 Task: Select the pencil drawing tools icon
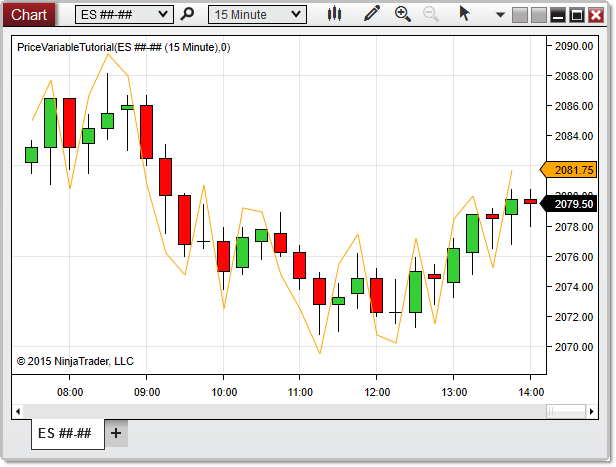click(372, 14)
